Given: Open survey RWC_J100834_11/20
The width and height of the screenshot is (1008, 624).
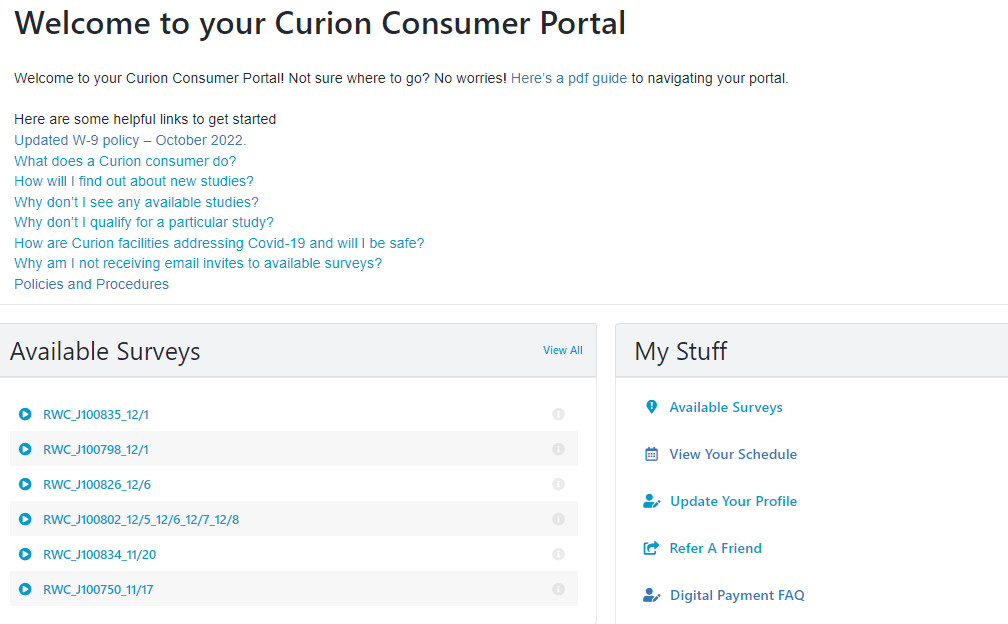Looking at the screenshot, I should pos(100,554).
